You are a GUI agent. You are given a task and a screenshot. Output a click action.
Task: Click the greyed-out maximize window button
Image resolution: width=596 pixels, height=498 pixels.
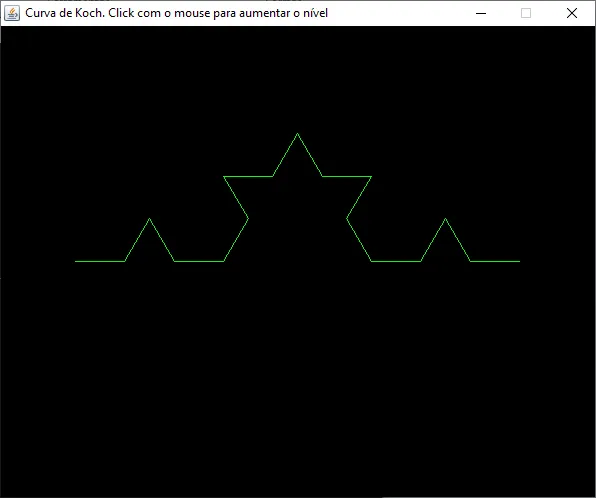526,13
